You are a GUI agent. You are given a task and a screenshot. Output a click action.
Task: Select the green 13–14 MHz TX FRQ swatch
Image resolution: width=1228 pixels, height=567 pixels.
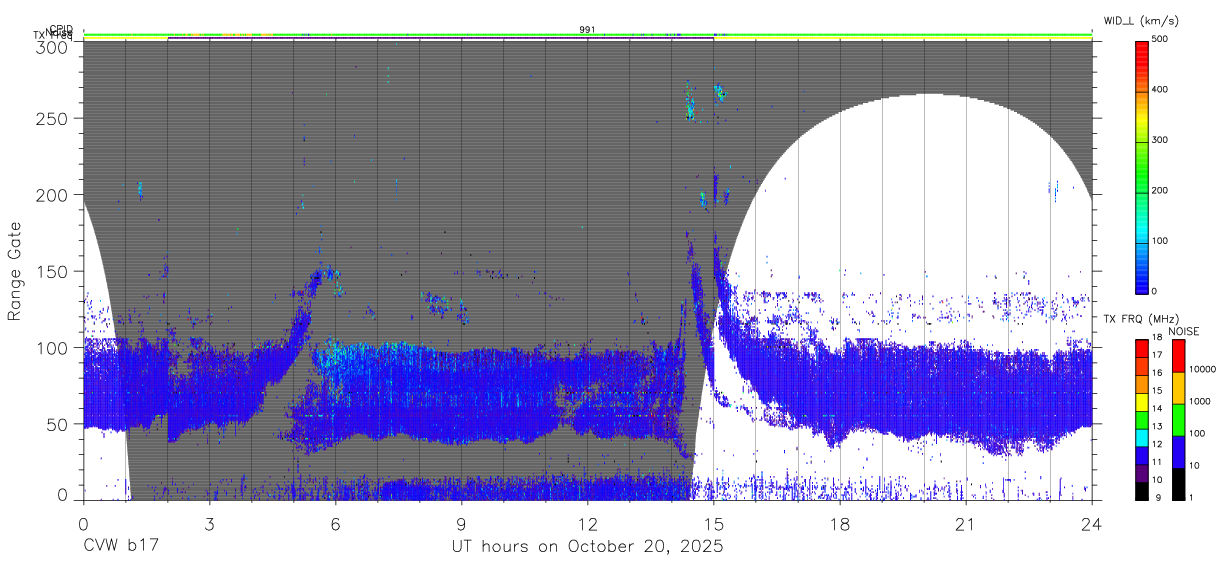point(1142,419)
